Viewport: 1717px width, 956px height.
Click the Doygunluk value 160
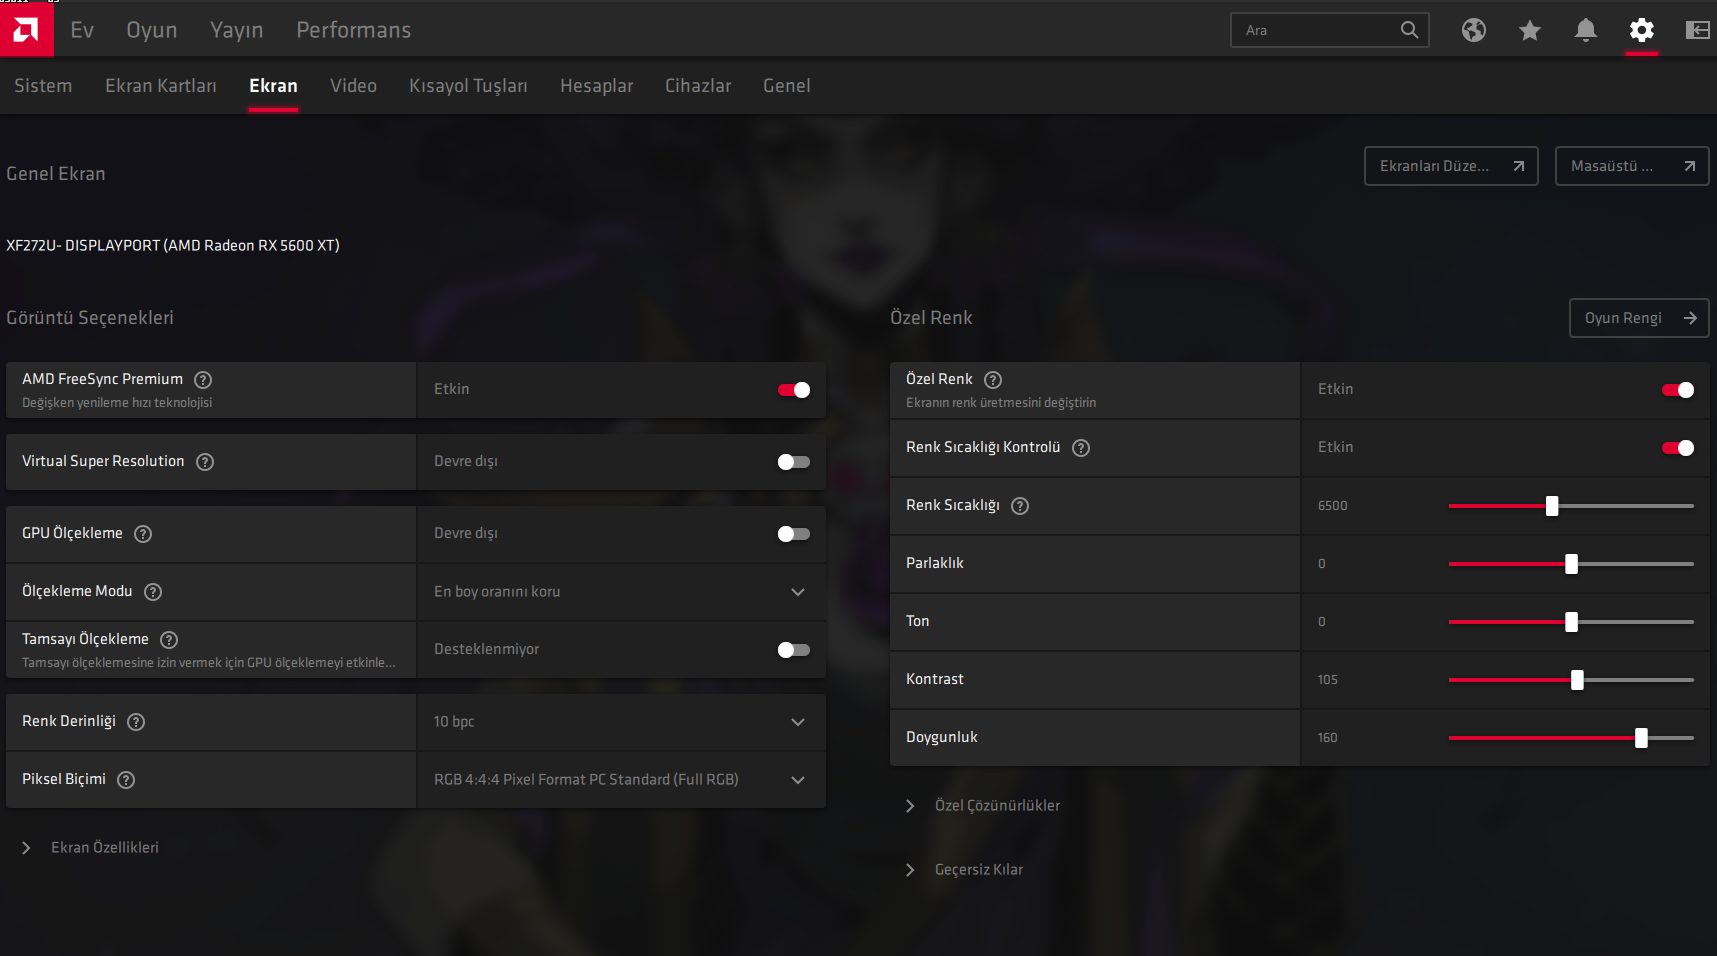tap(1327, 738)
